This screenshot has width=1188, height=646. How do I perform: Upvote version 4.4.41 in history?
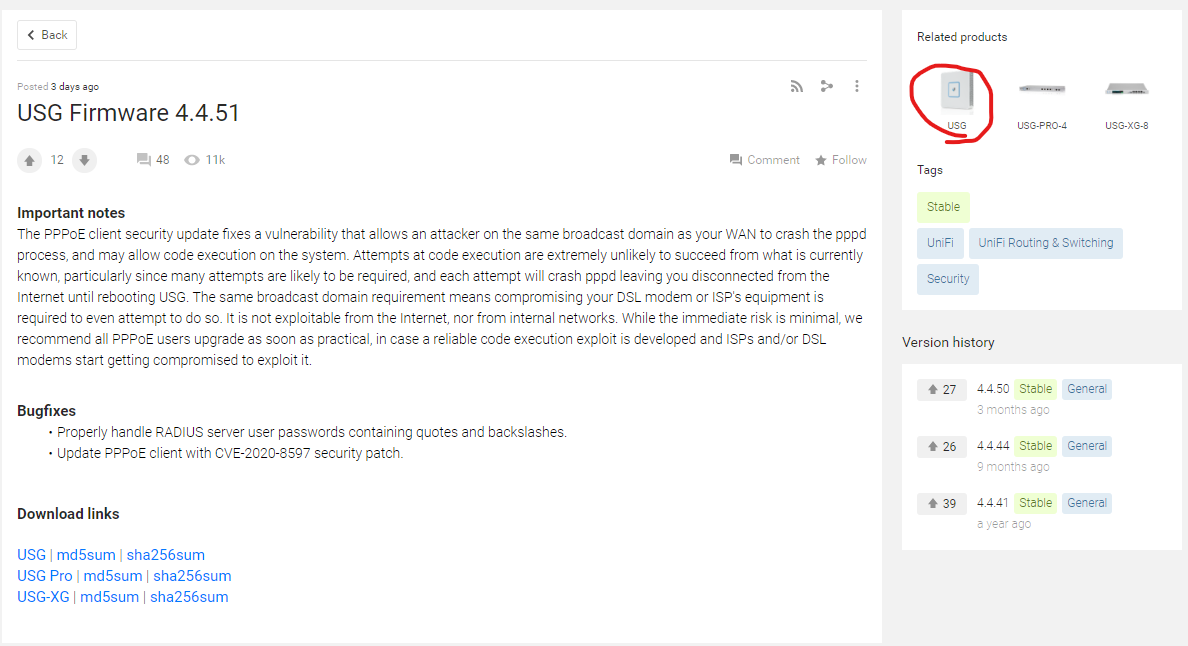[x=941, y=504]
